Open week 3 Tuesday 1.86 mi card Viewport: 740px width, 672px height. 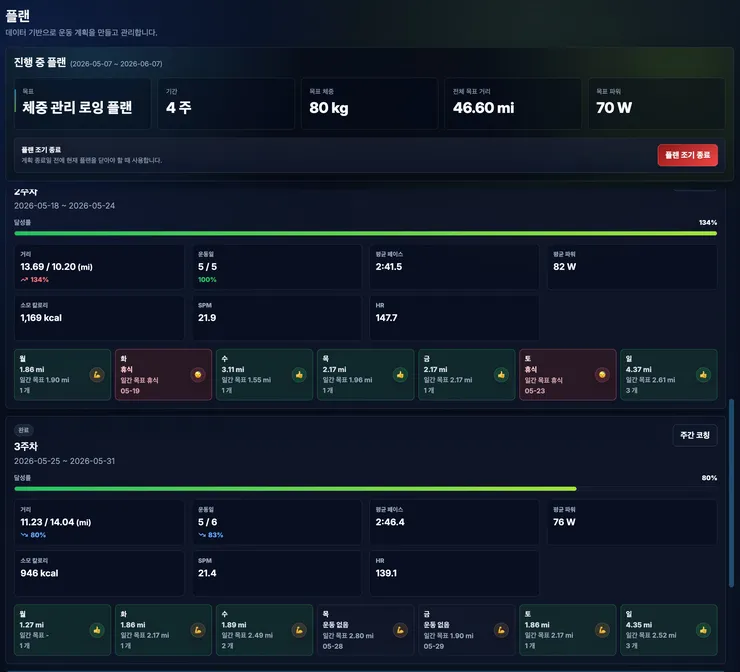click(x=163, y=630)
